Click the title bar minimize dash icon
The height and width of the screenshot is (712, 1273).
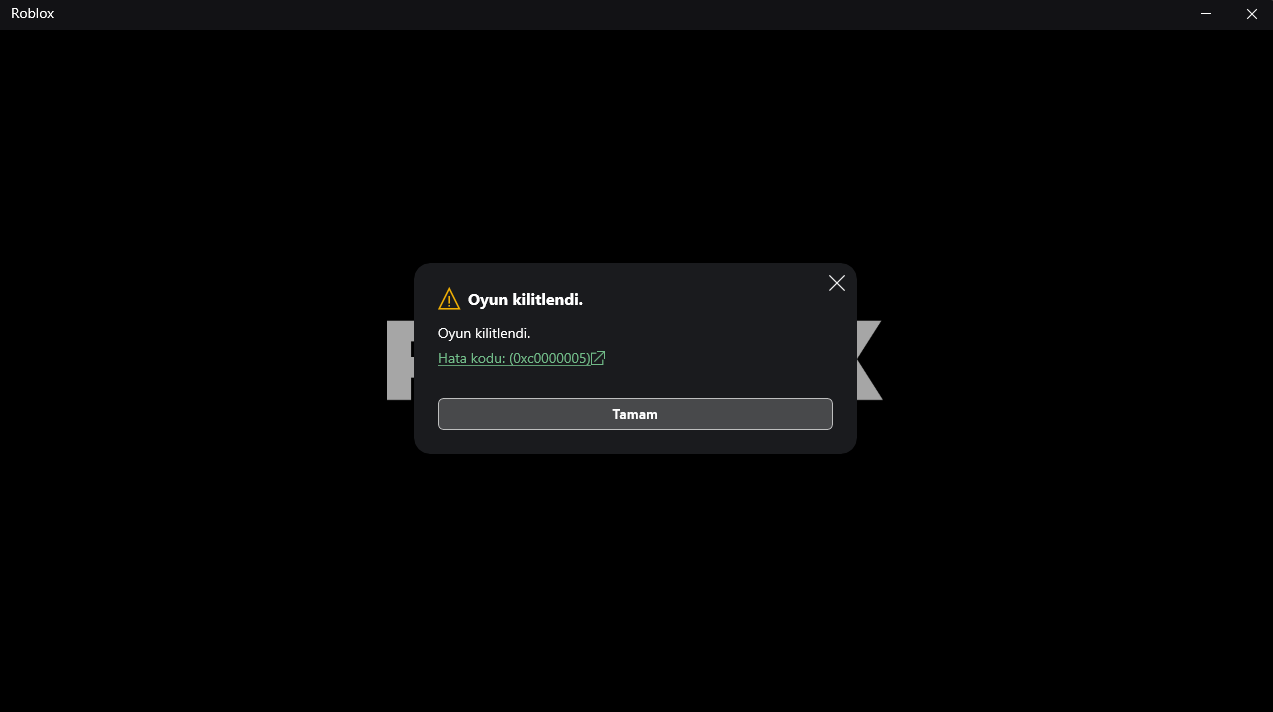1206,14
